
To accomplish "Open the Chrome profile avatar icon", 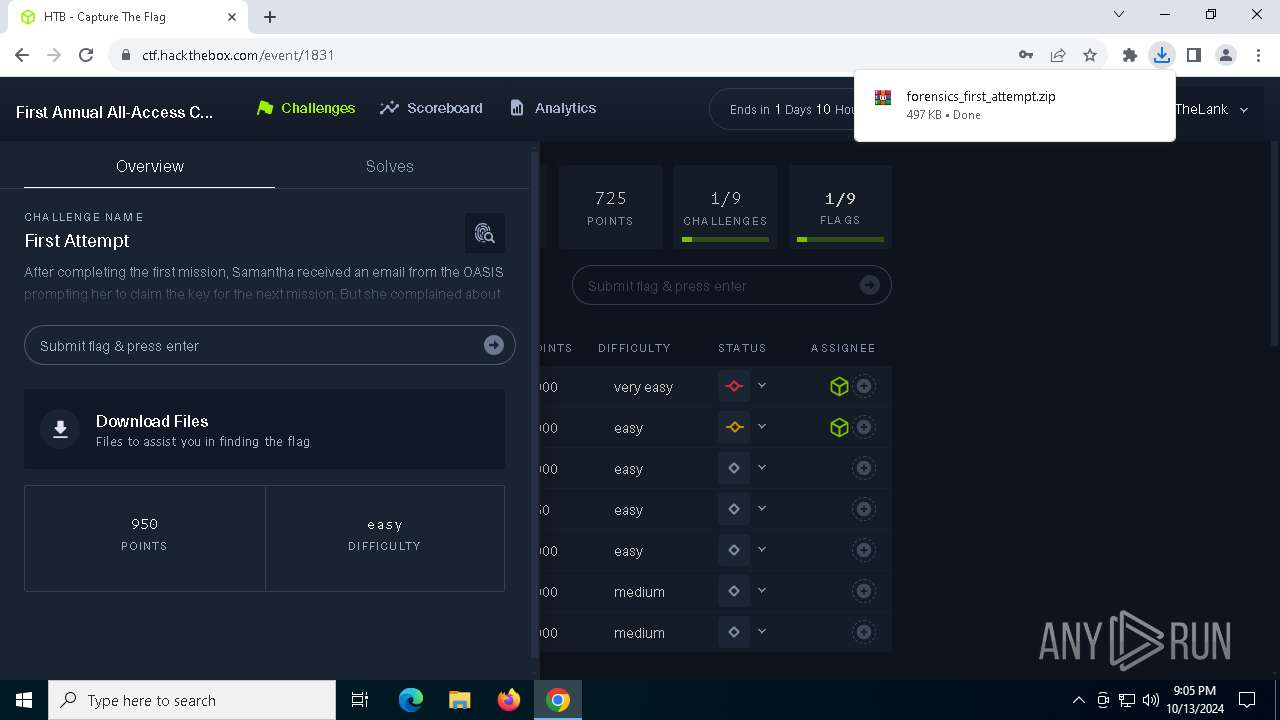I will pos(1226,55).
